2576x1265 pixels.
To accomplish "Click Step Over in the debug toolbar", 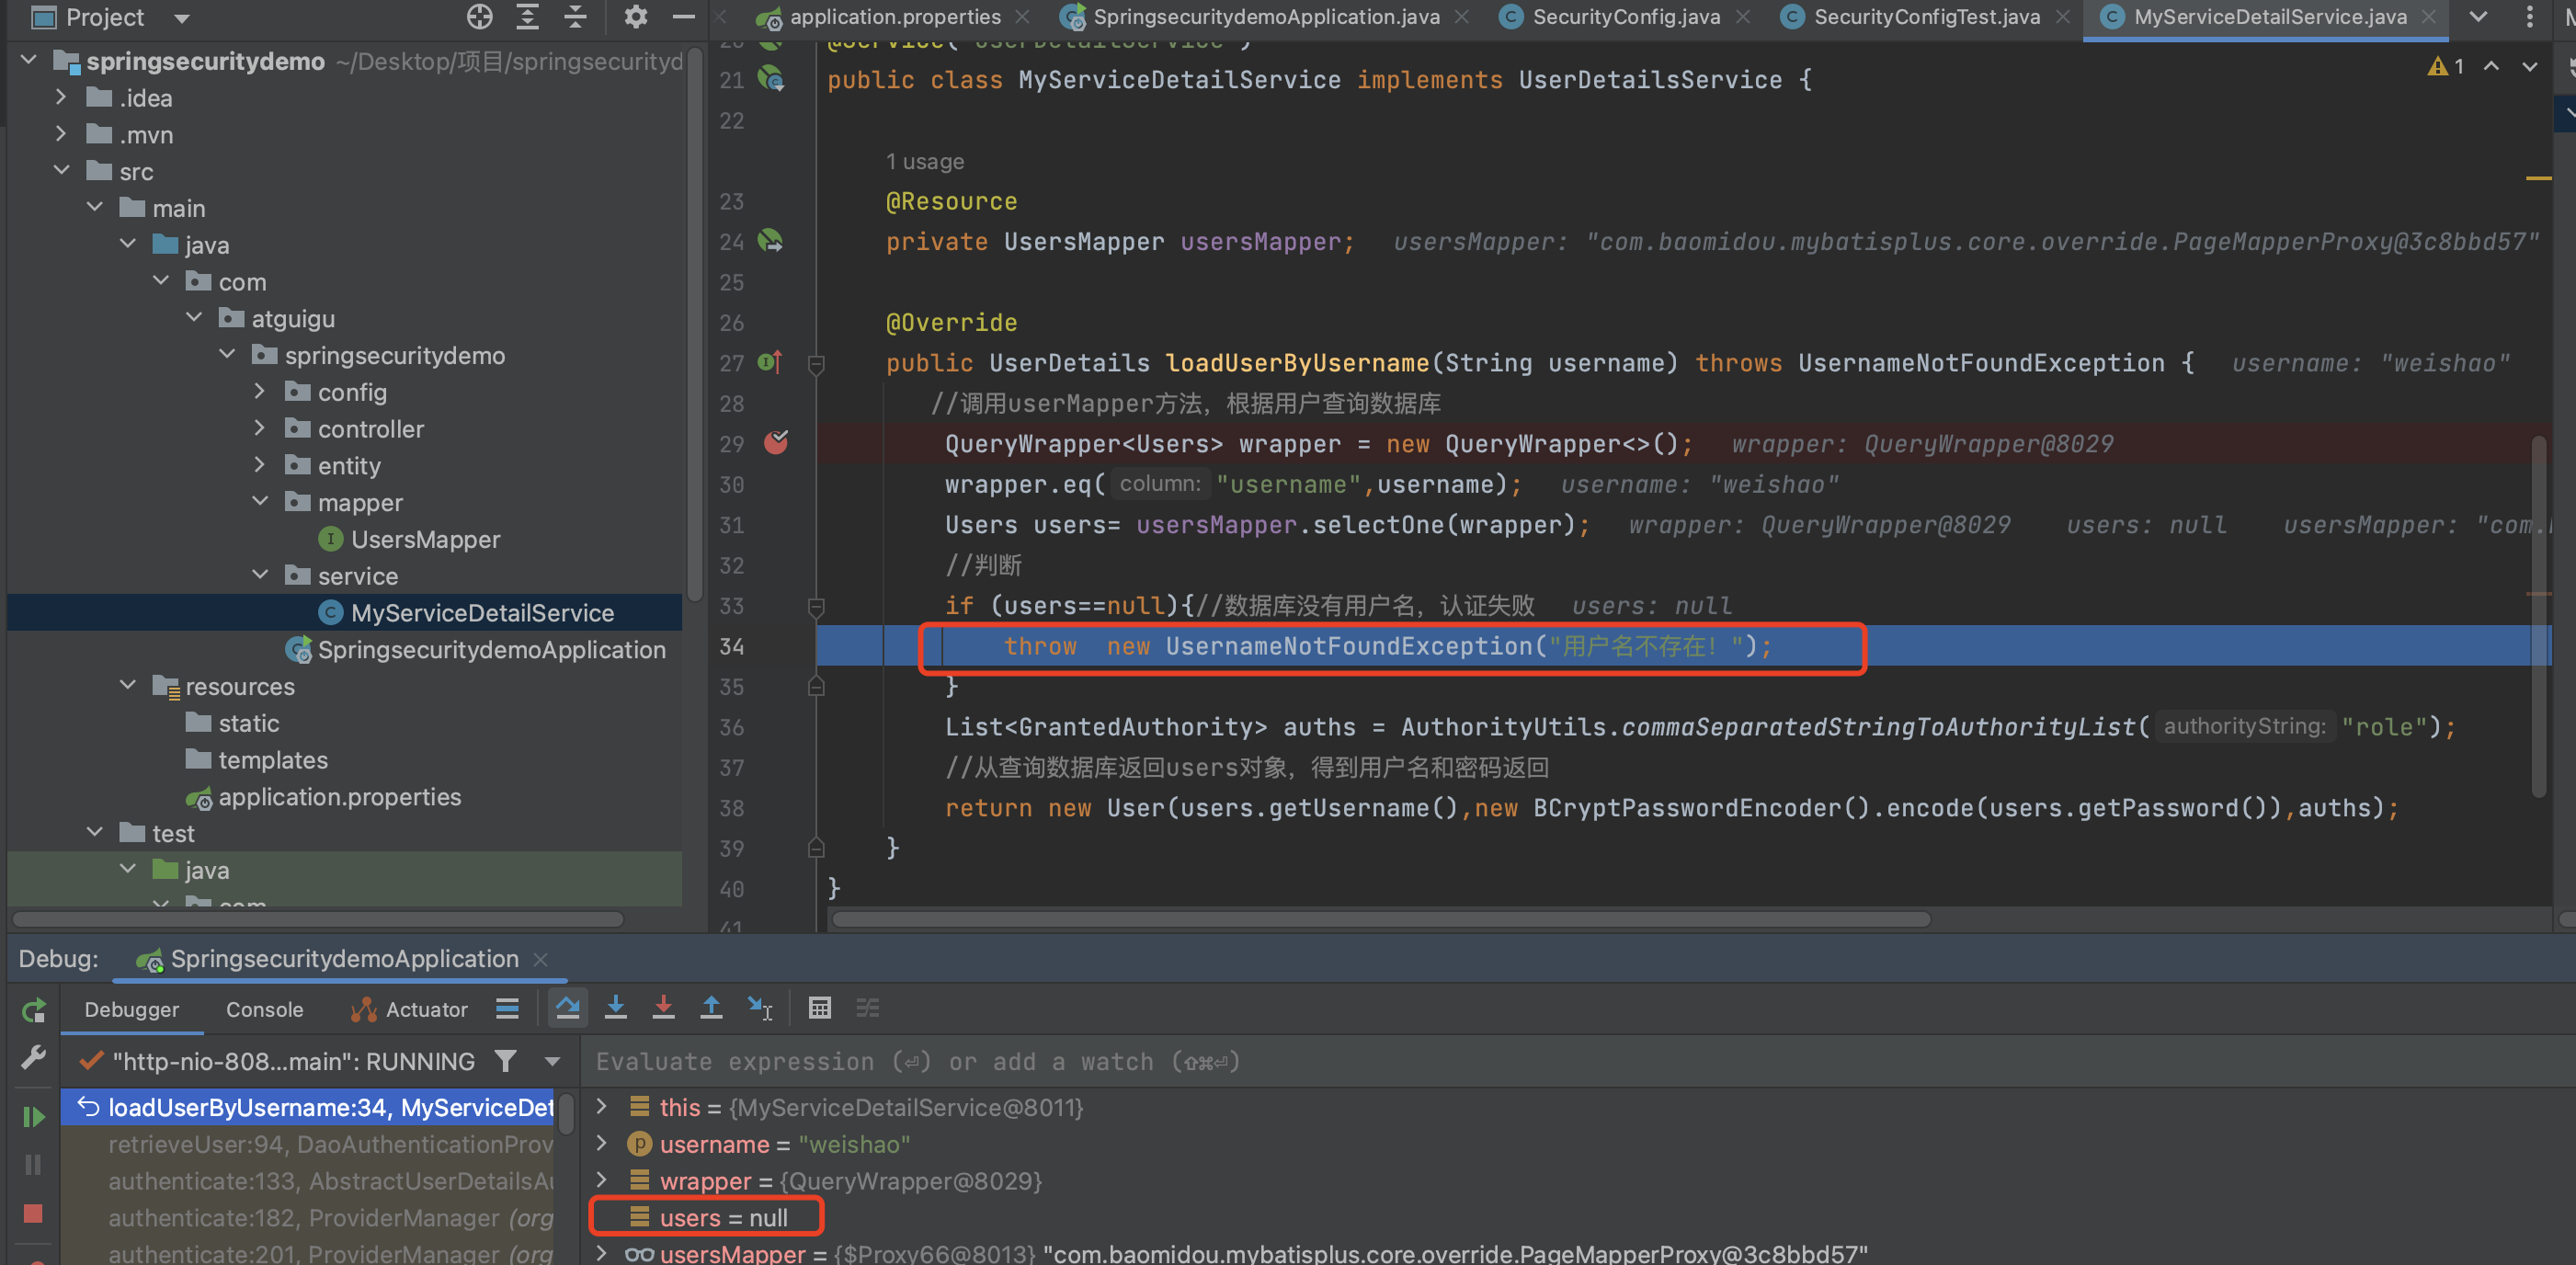I will (568, 1008).
